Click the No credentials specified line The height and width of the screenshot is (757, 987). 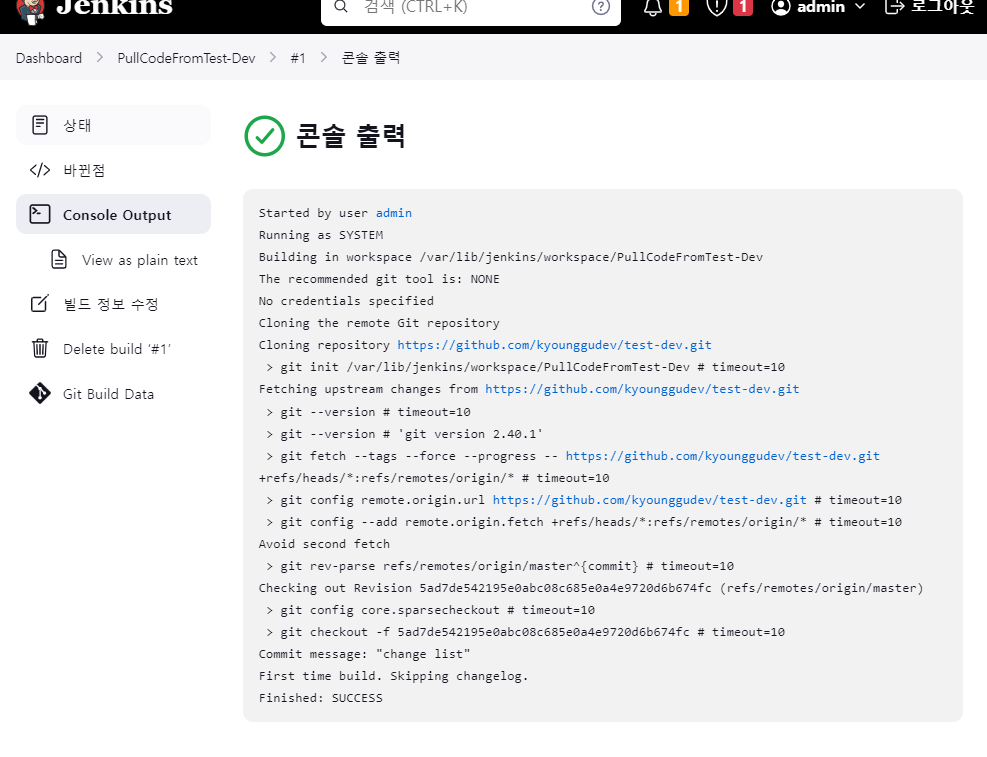point(346,301)
